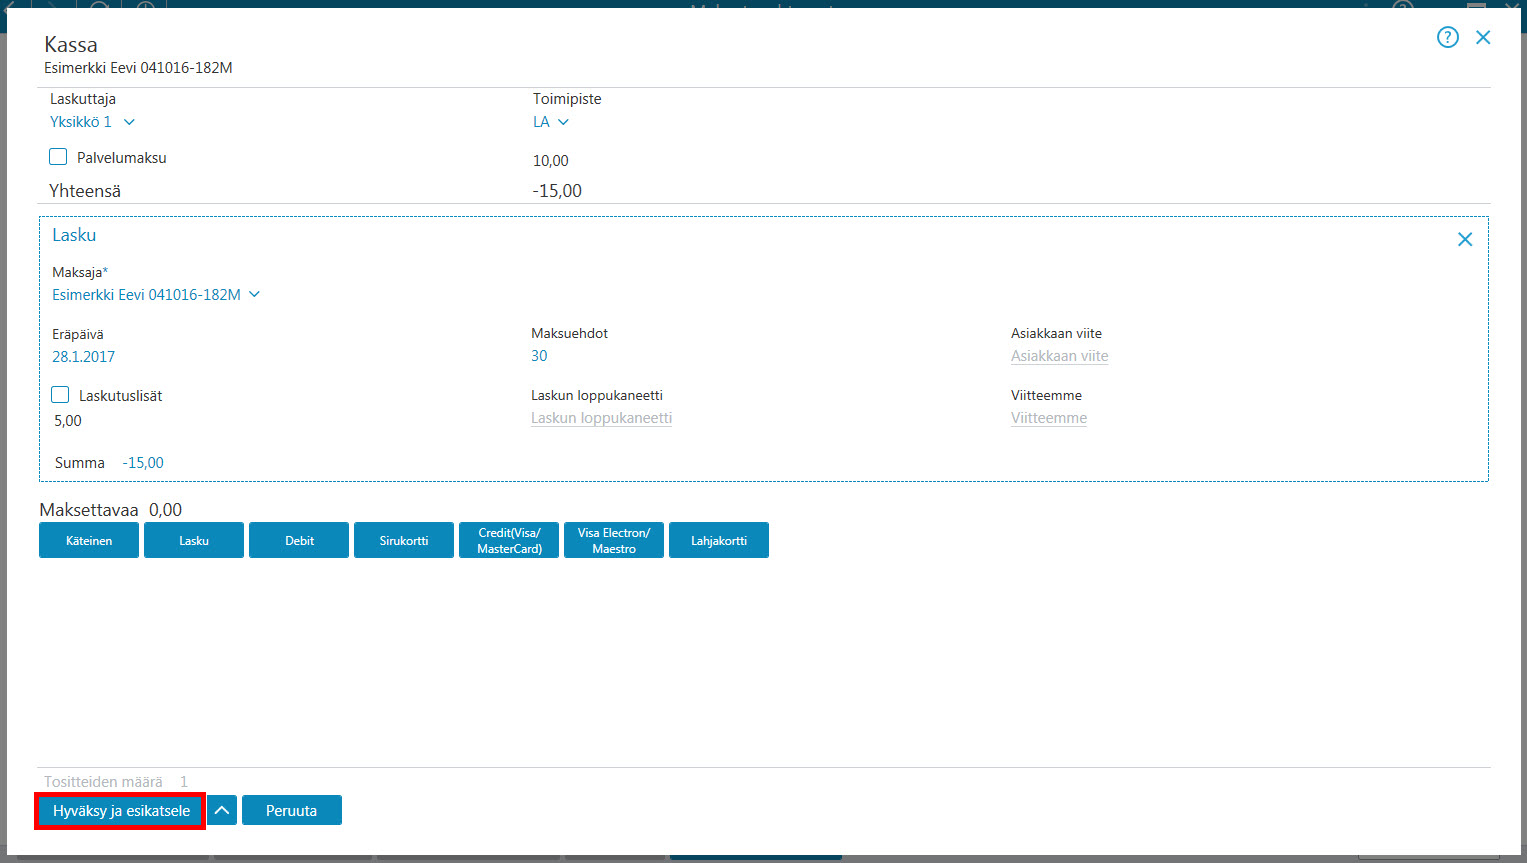Click the Hyväksy ja esikatsele button
This screenshot has height=863, width=1527.
pos(121,810)
